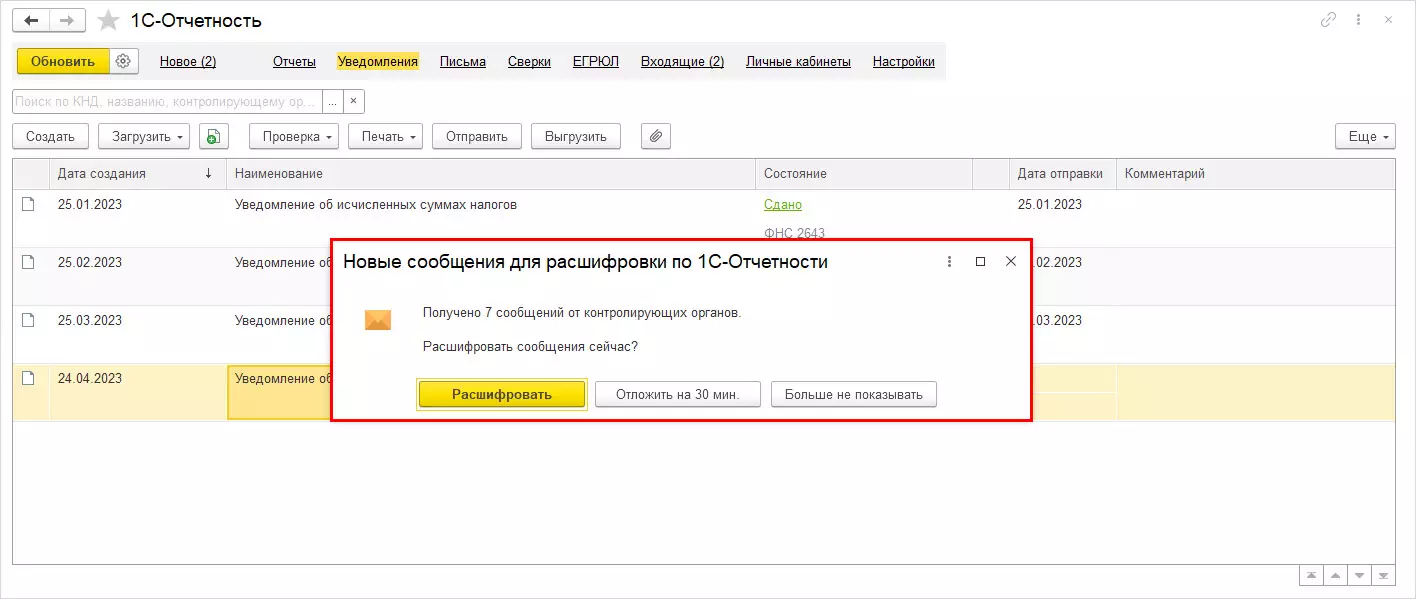Select Уведомление об исчисленных суммах налогов text

coord(376,204)
